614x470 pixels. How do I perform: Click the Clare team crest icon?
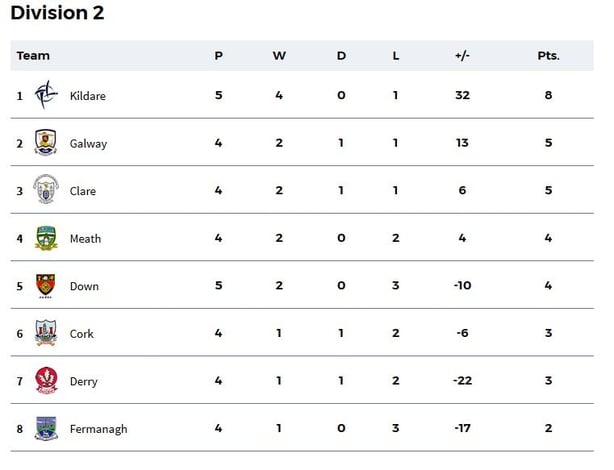(x=46, y=190)
